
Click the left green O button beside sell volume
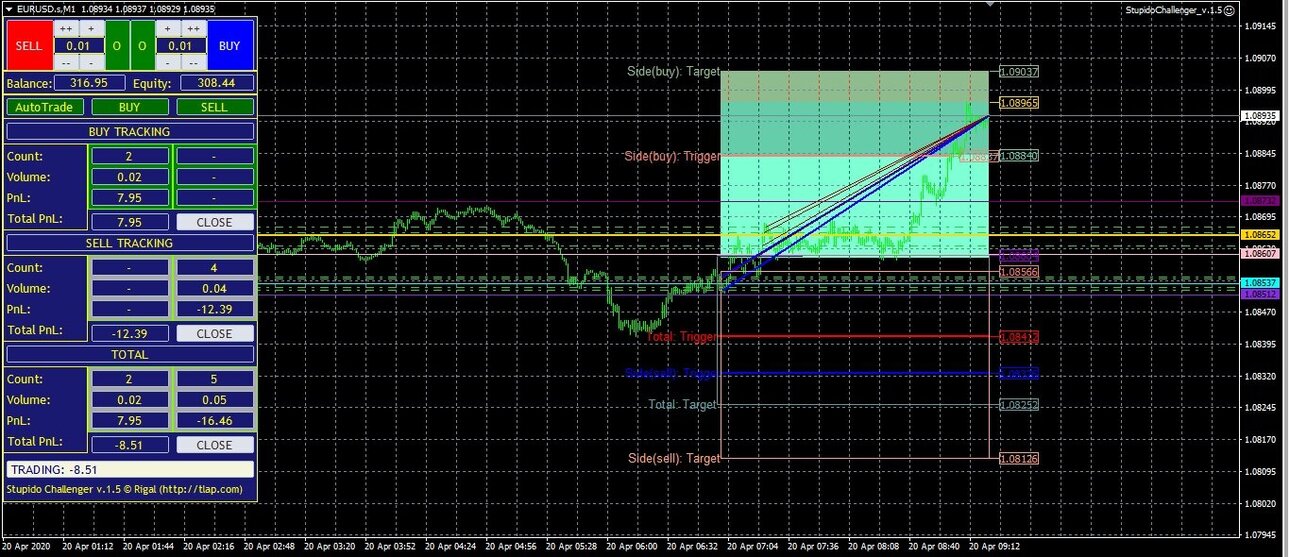click(x=117, y=45)
